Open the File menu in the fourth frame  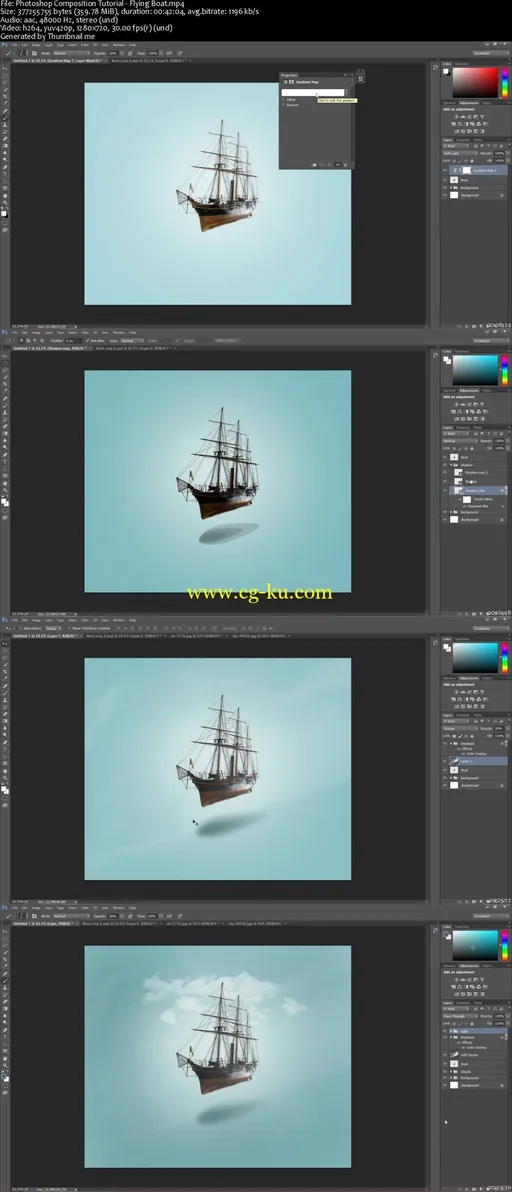coord(14,908)
